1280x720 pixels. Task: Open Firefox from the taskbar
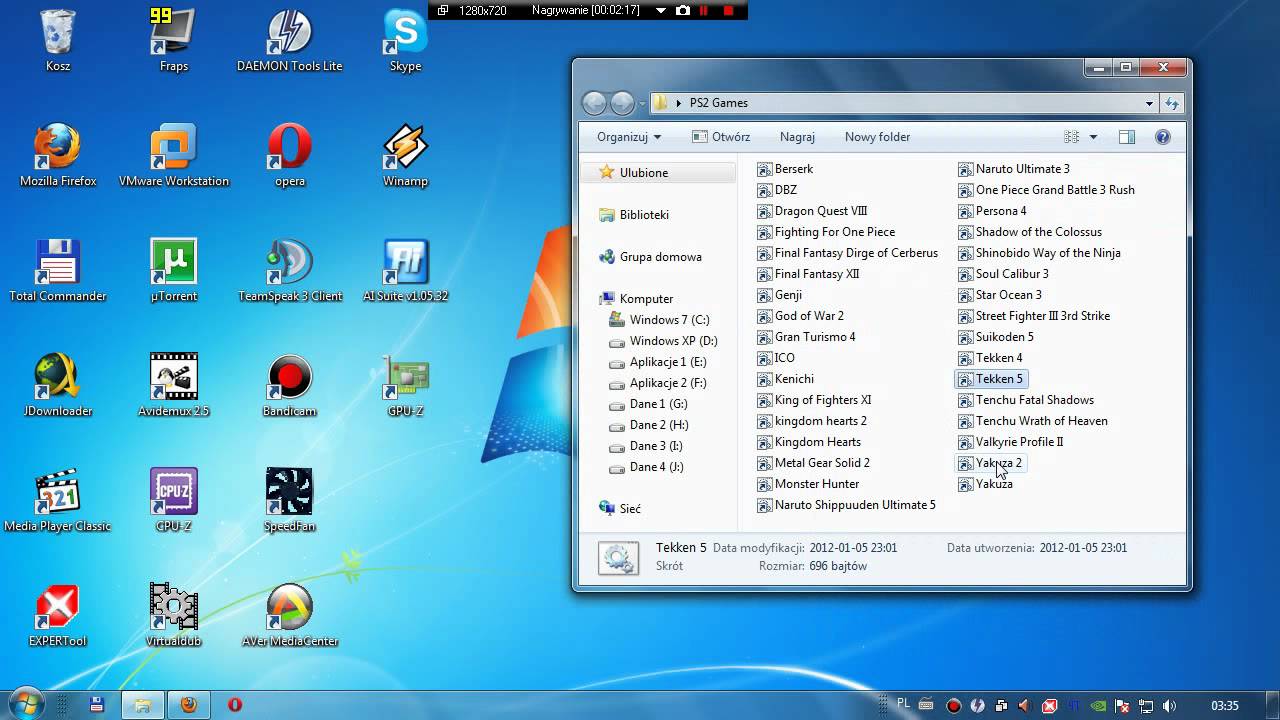coord(188,705)
